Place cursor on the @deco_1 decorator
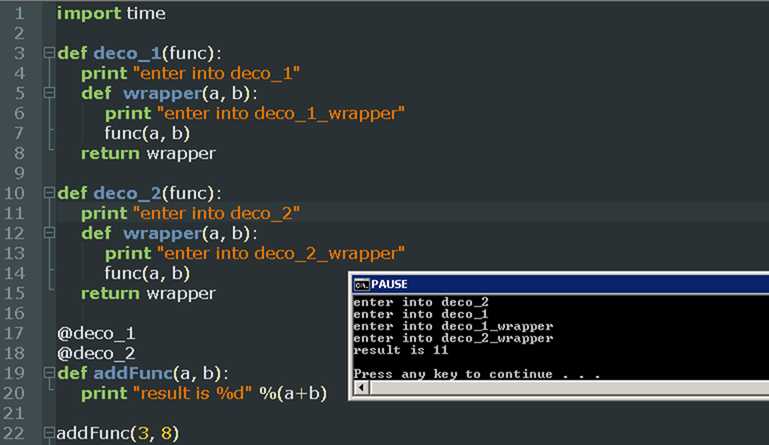This screenshot has height=445, width=769. coord(96,332)
